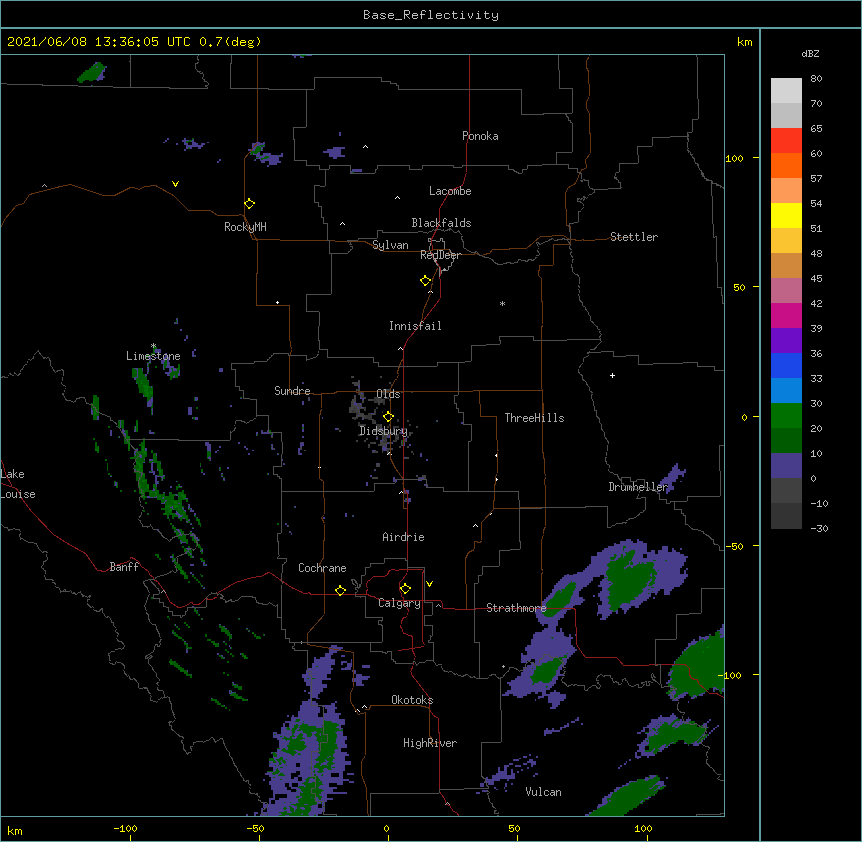Image resolution: width=862 pixels, height=842 pixels.
Task: Click the Ponoka city label
Action: coord(480,136)
